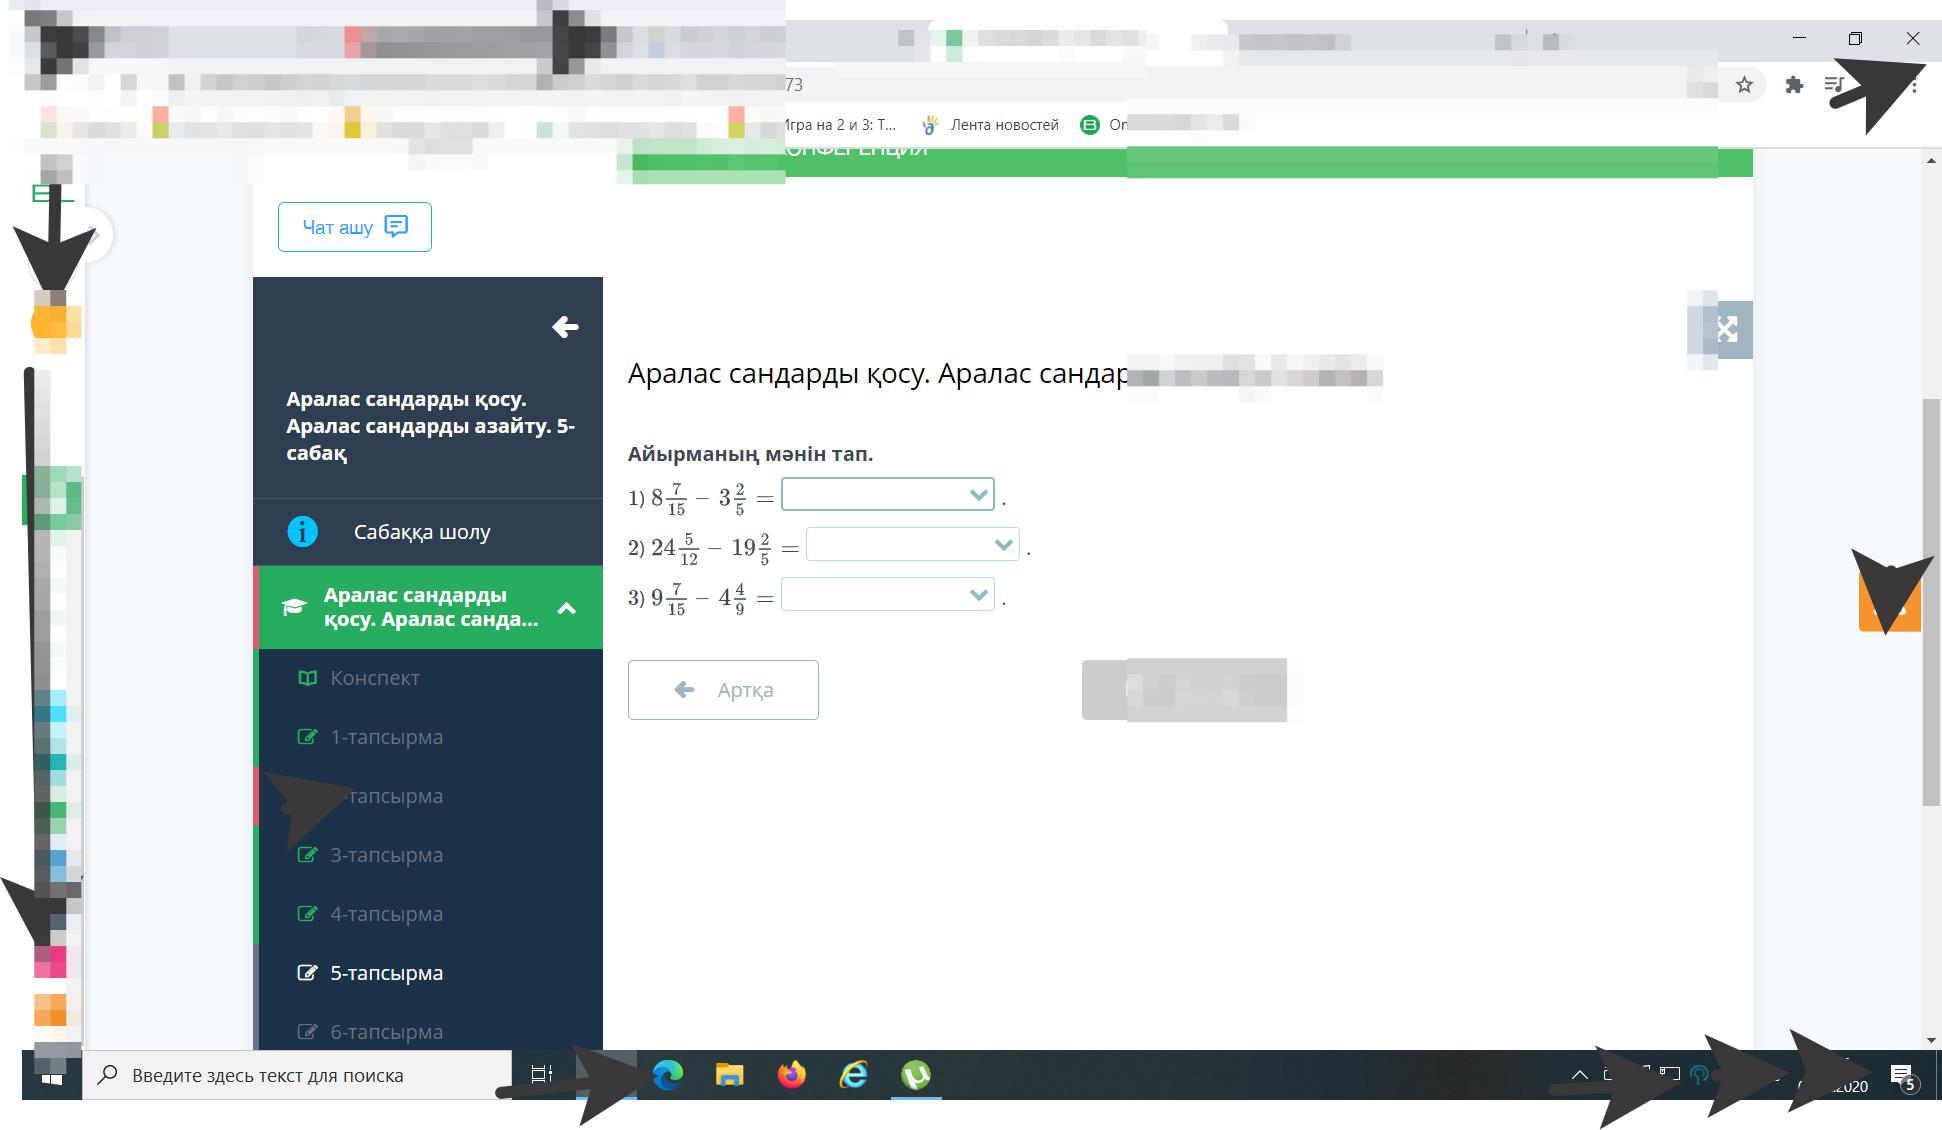Open answer dropdown for equation 1
The image size is (1942, 1130).
coord(887,495)
